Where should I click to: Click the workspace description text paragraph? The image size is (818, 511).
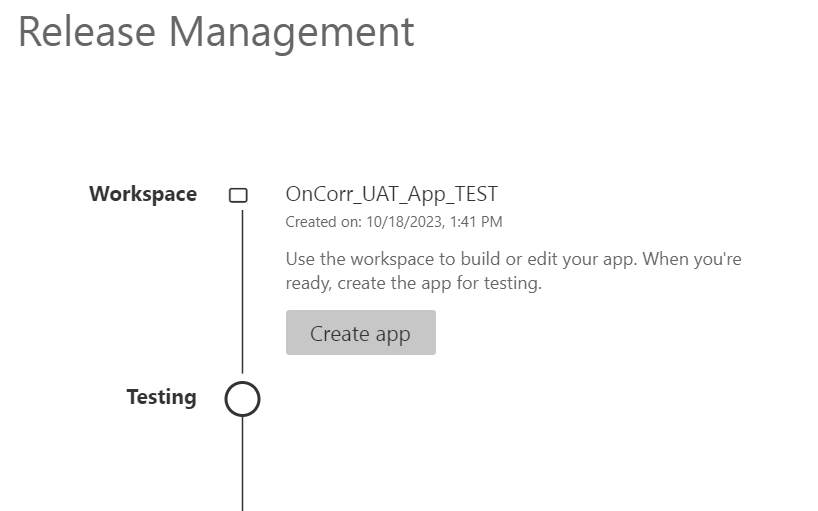(513, 271)
